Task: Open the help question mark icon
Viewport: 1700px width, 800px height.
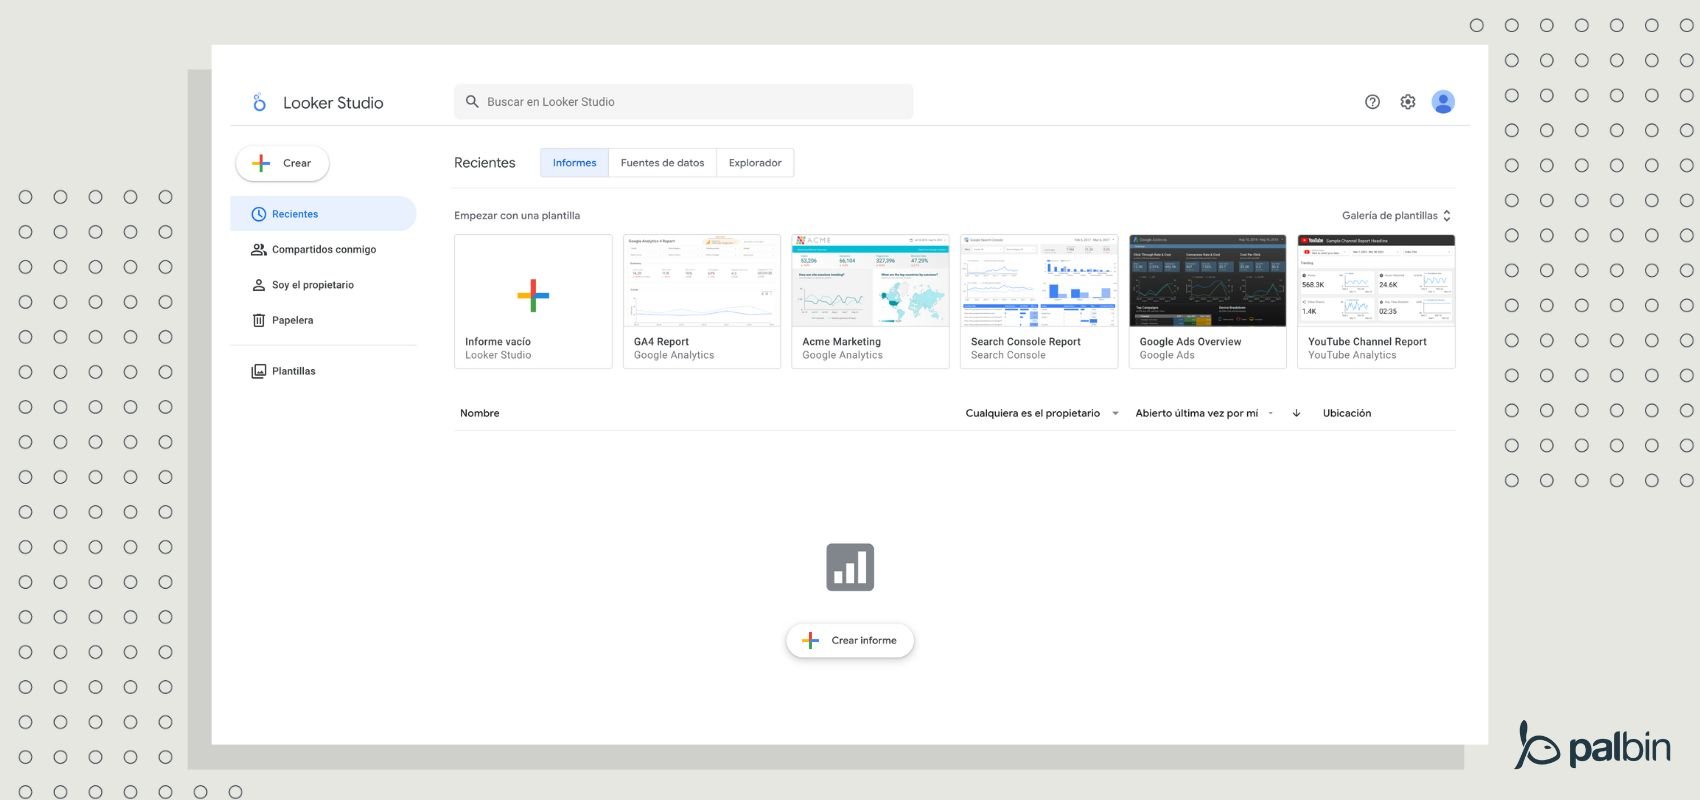Action: (1372, 102)
